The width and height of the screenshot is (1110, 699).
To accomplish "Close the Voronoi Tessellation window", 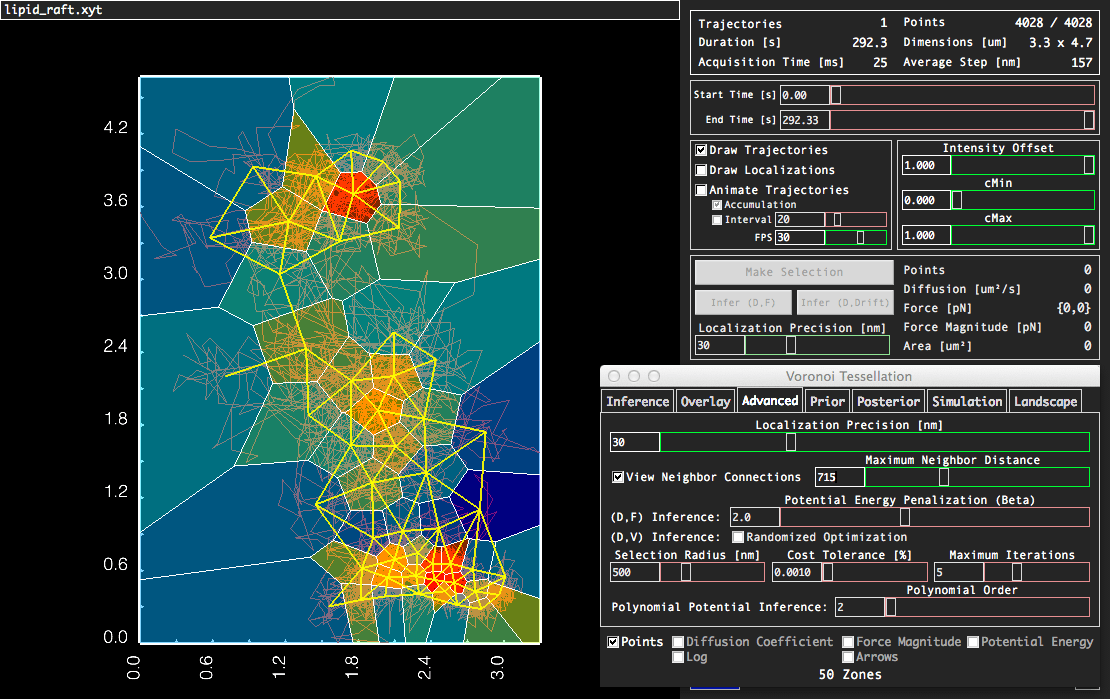I will tap(614, 376).
